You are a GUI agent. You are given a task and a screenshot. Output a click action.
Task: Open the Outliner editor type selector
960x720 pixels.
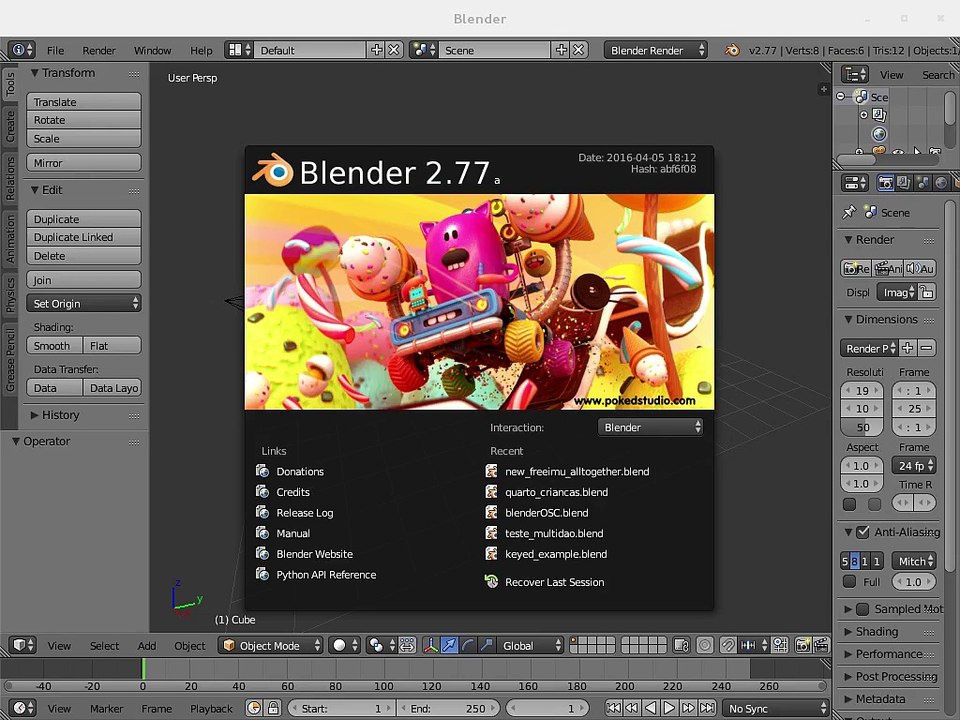click(855, 75)
